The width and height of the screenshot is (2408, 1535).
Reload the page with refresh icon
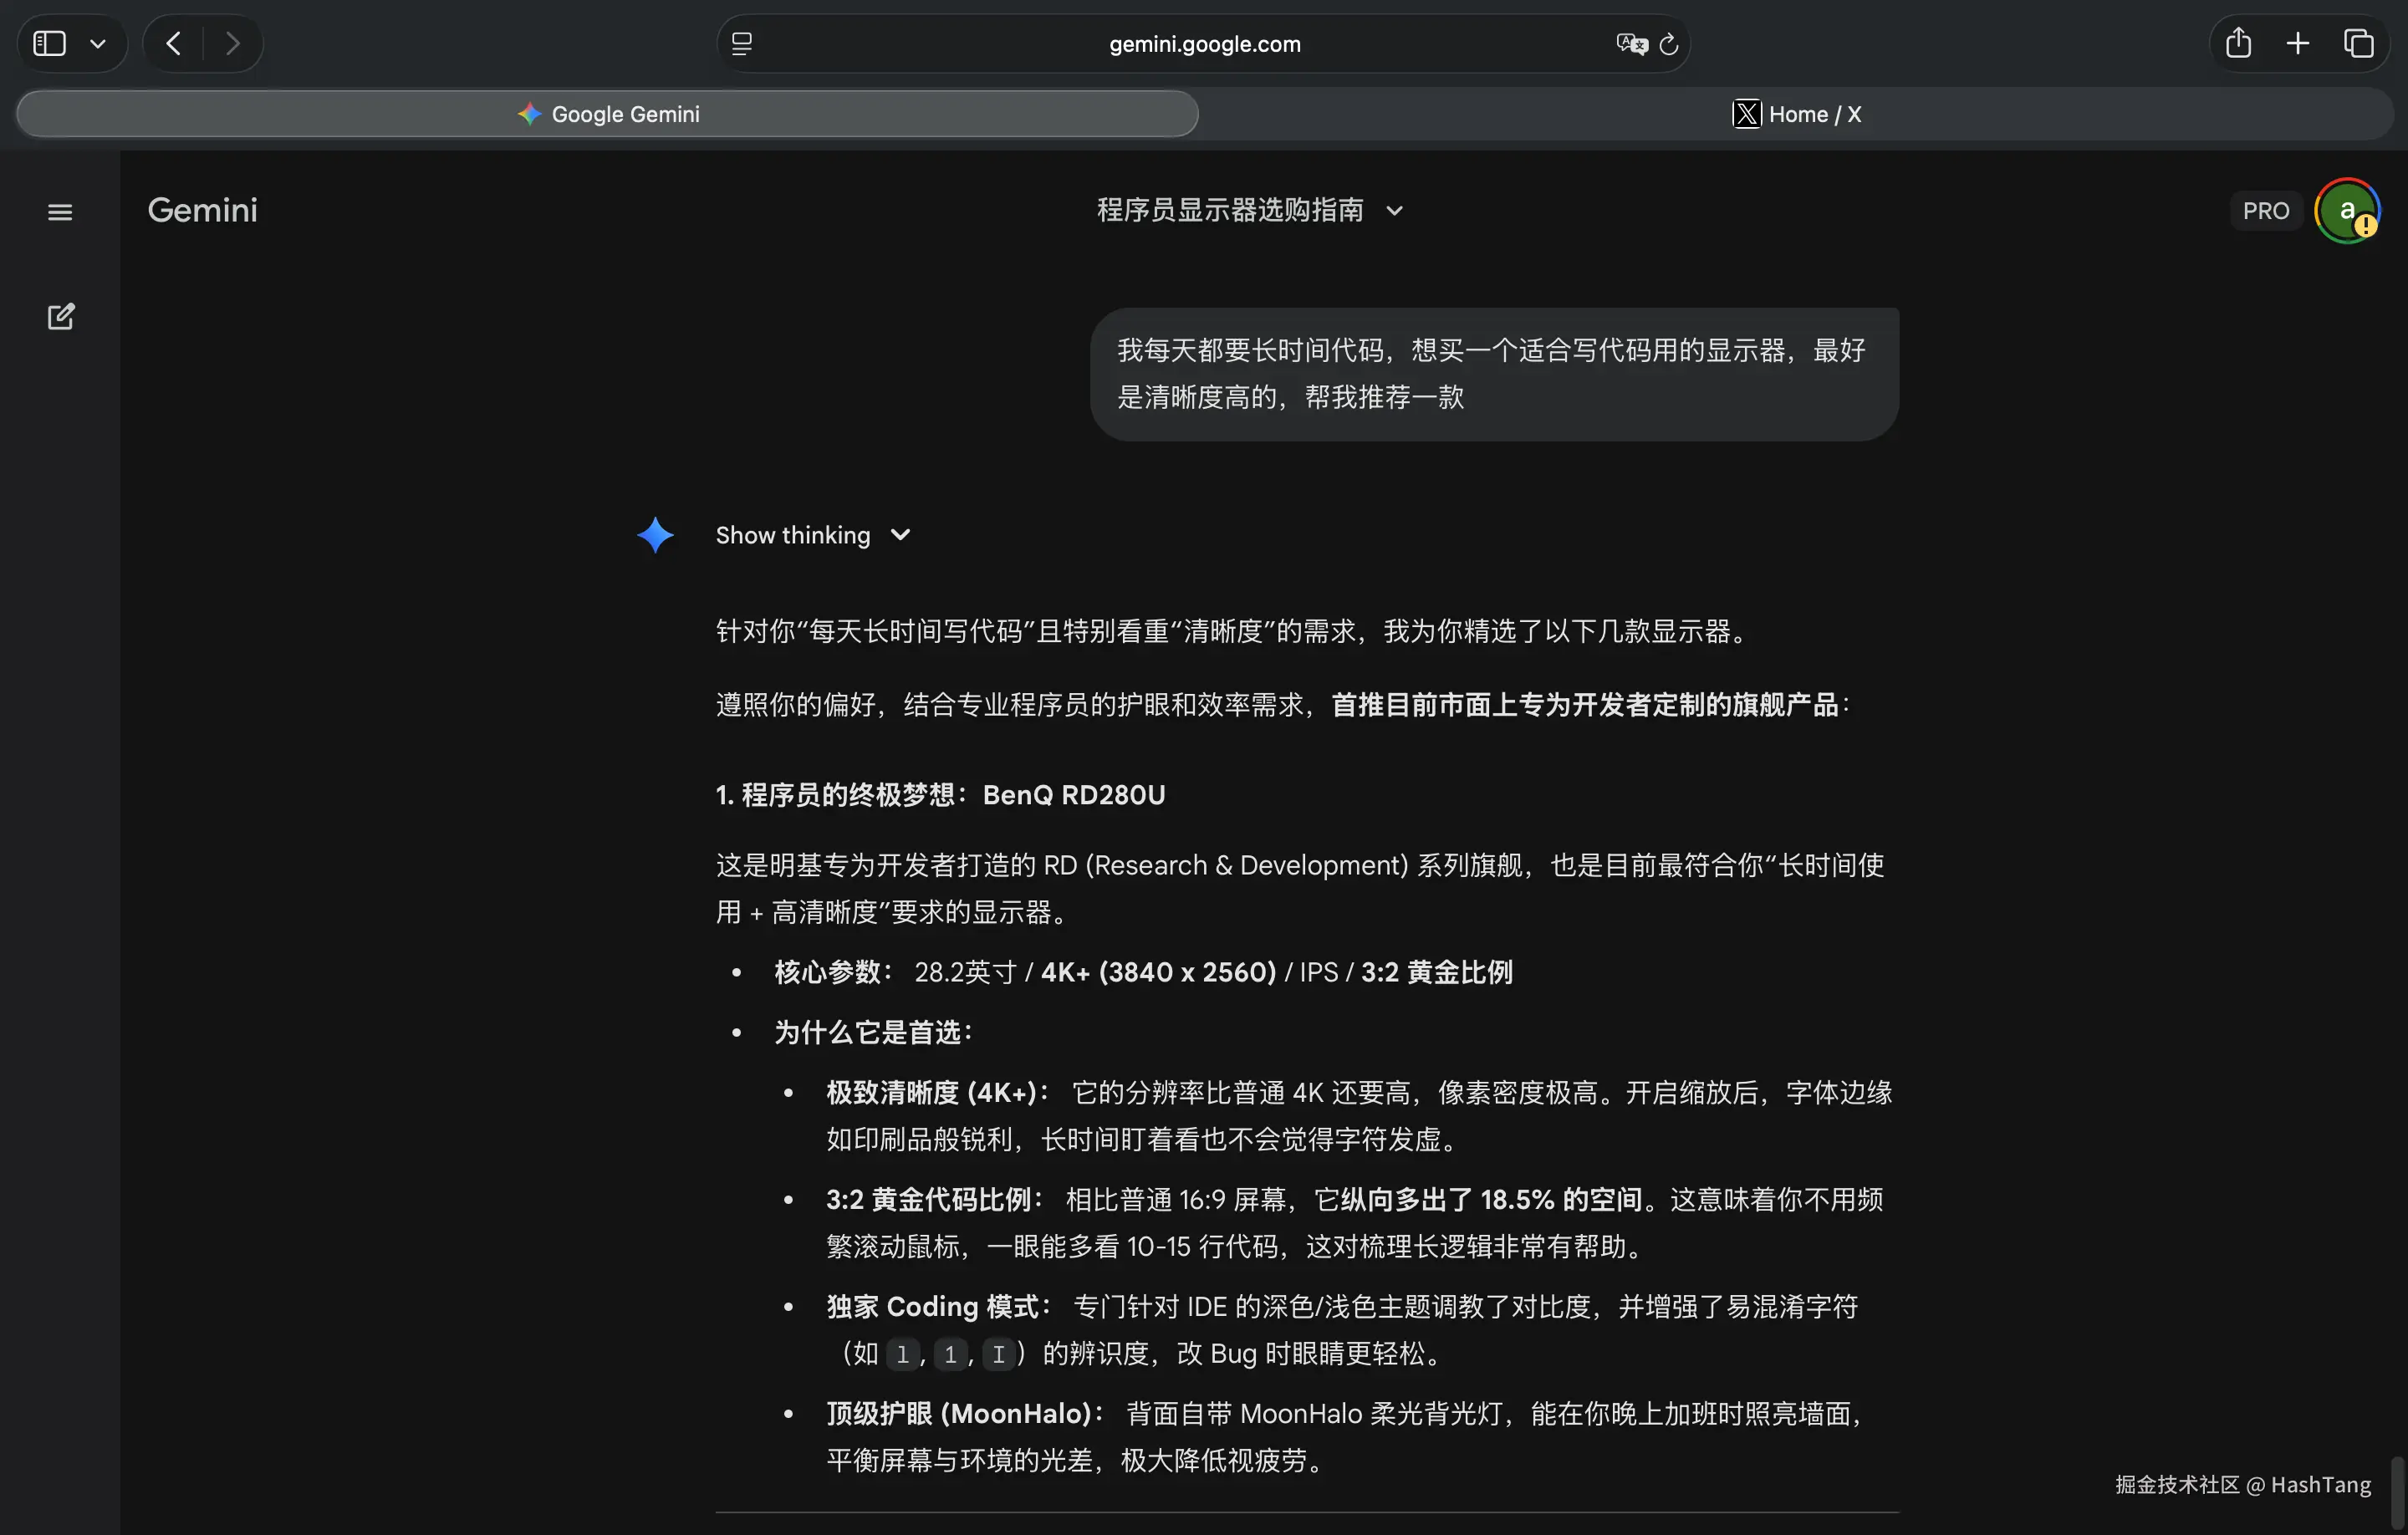click(1668, 44)
